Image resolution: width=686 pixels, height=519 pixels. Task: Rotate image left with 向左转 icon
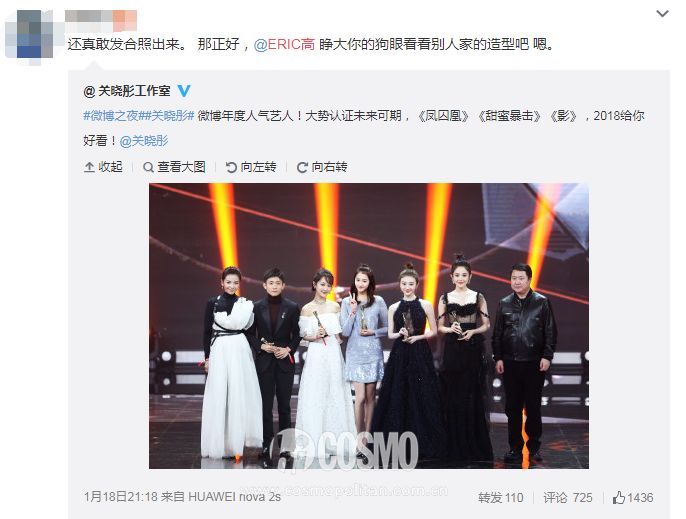pos(231,167)
